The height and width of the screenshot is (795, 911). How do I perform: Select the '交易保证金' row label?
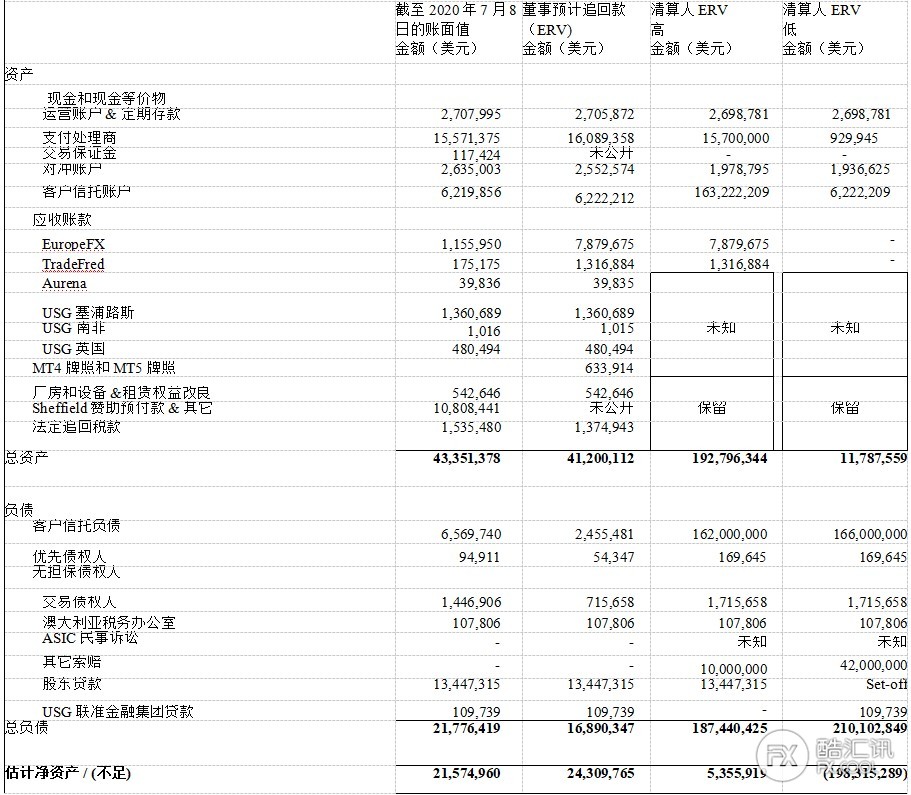[x=79, y=153]
